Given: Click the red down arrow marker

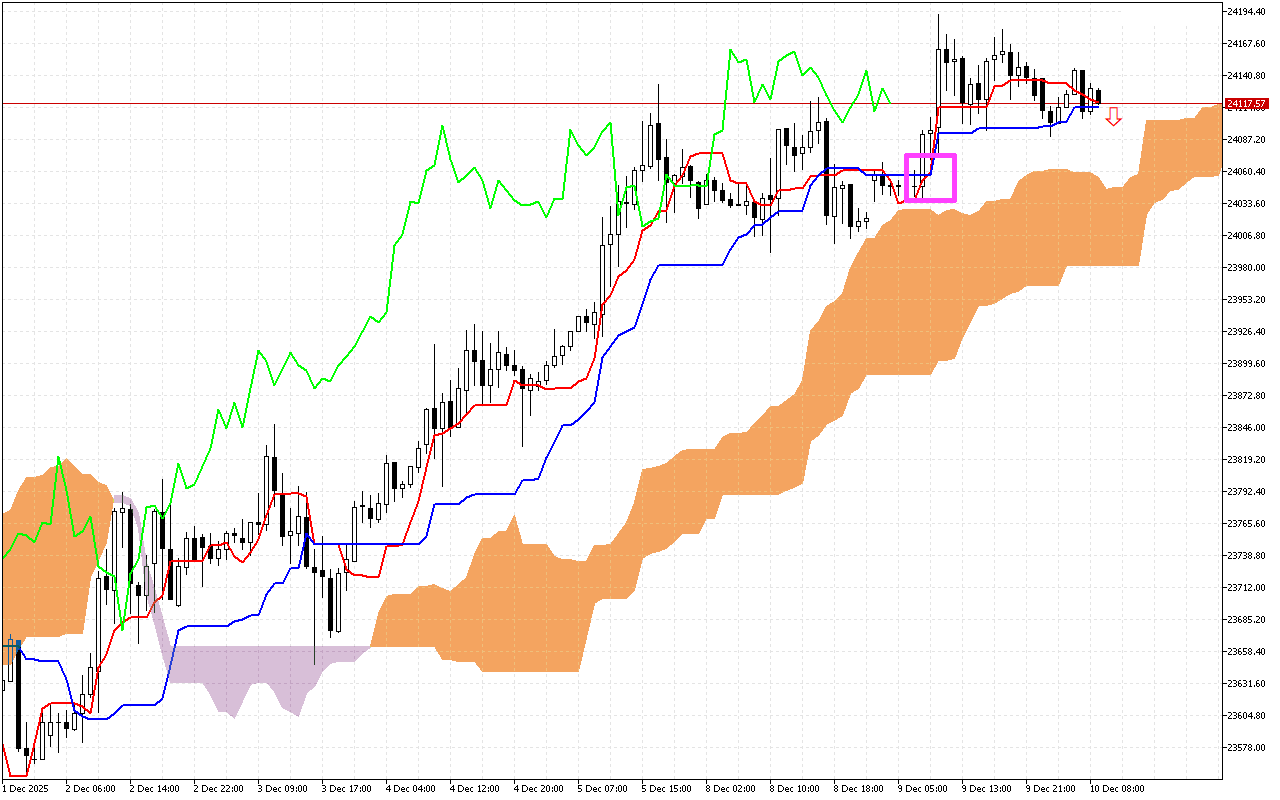Looking at the screenshot, I should [1113, 117].
